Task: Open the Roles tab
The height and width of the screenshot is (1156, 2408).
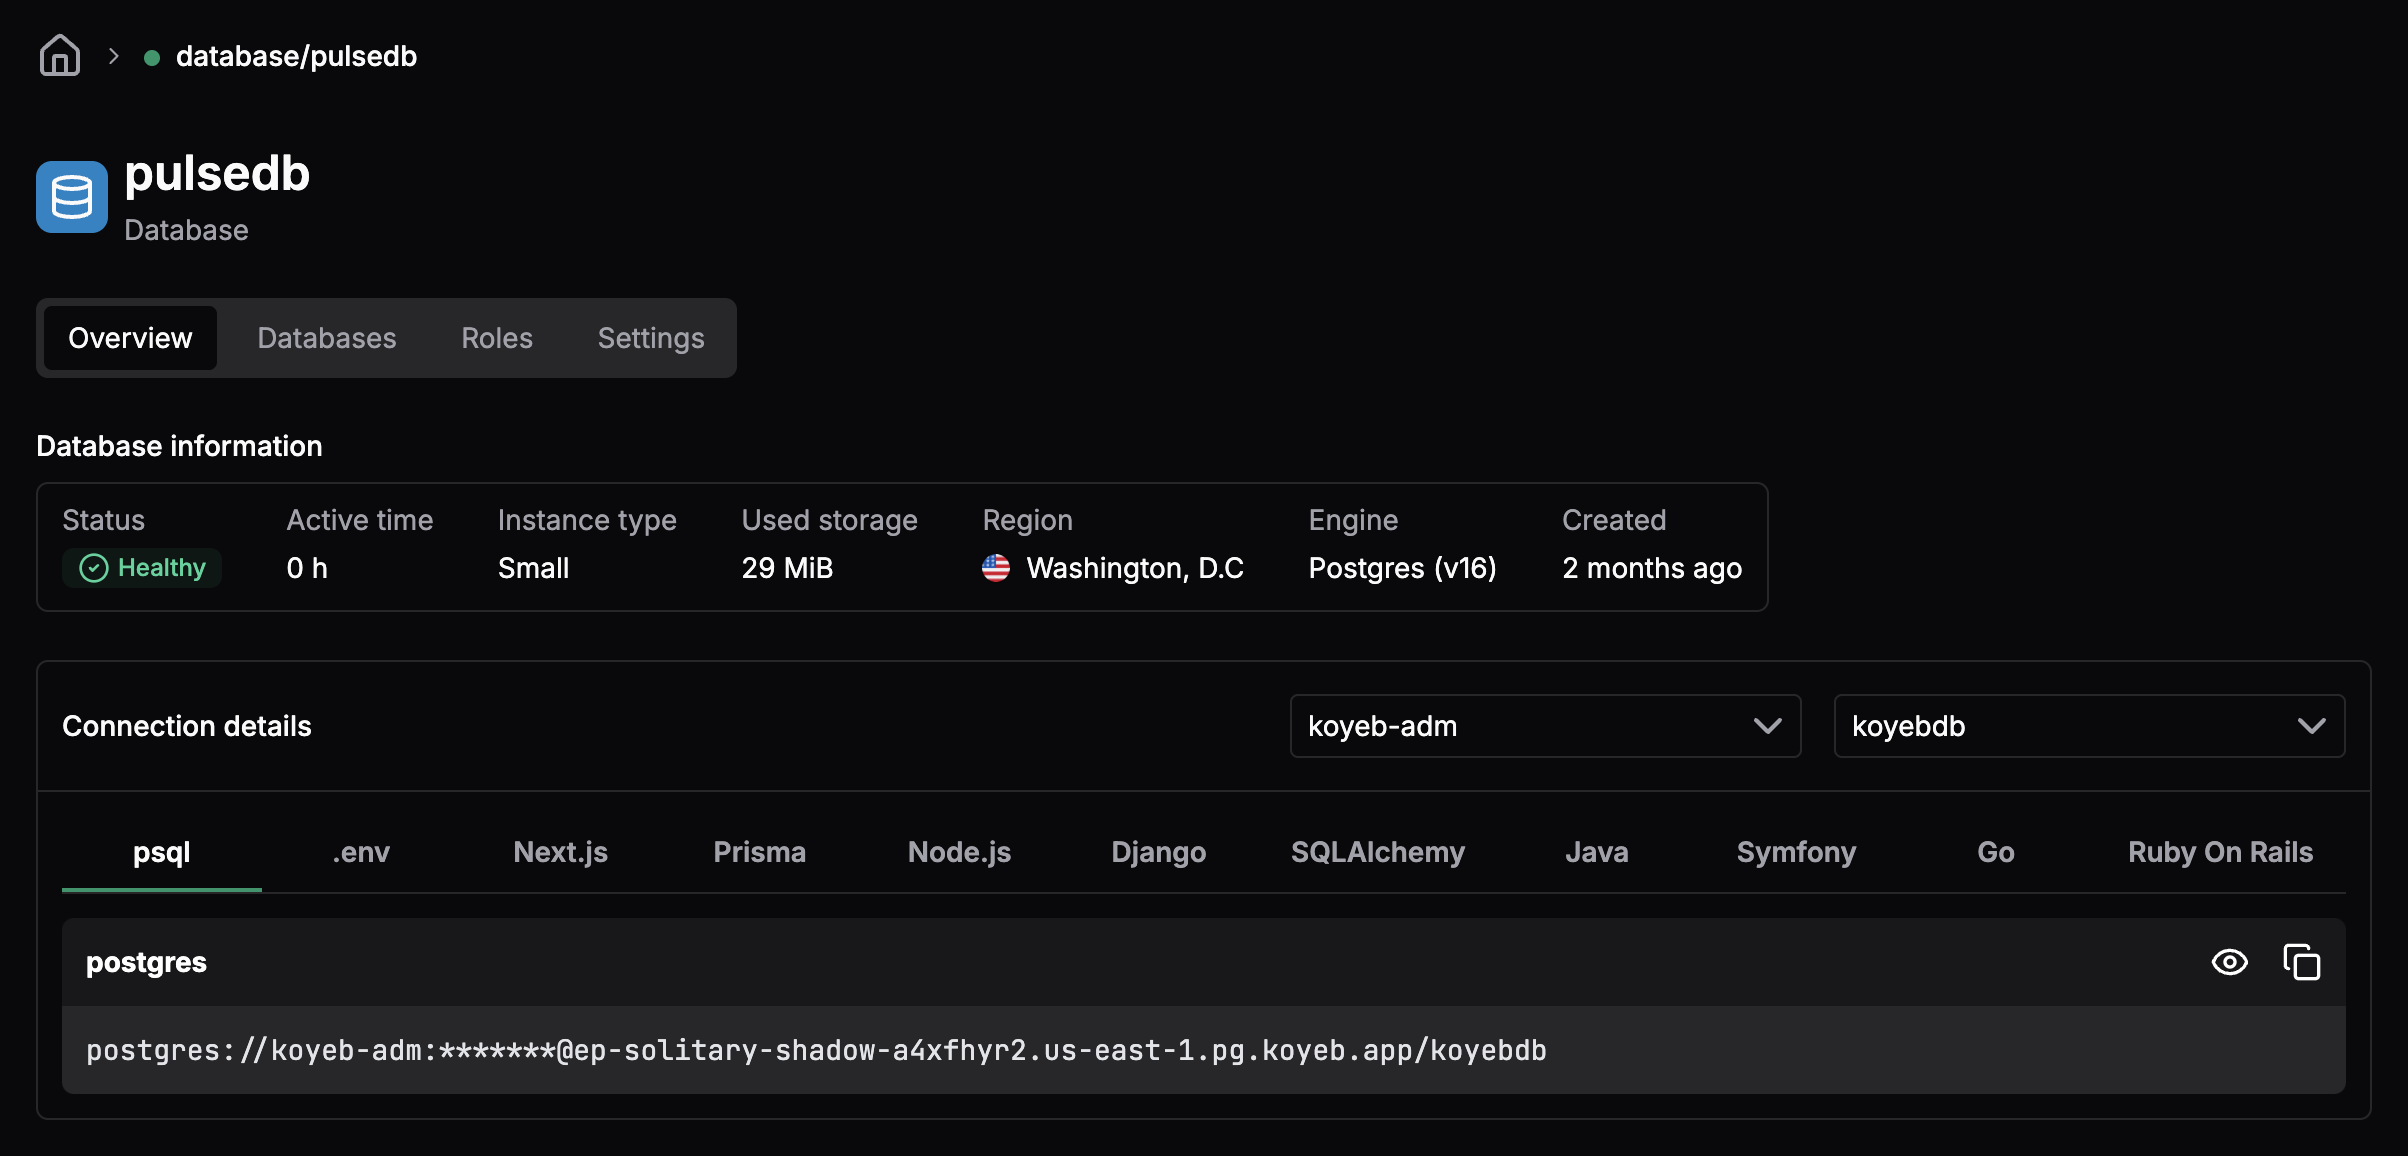Action: pyautogui.click(x=496, y=338)
